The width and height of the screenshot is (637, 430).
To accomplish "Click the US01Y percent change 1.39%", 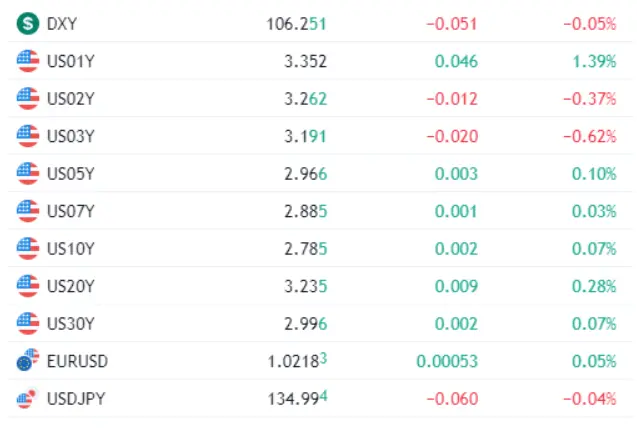I will tap(594, 61).
